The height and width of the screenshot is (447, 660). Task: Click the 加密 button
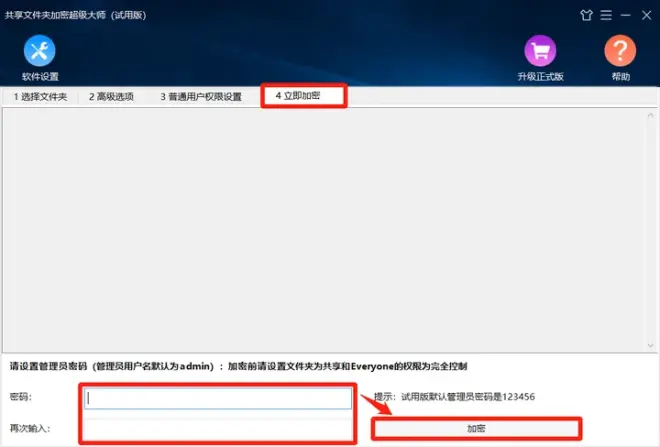[476, 429]
